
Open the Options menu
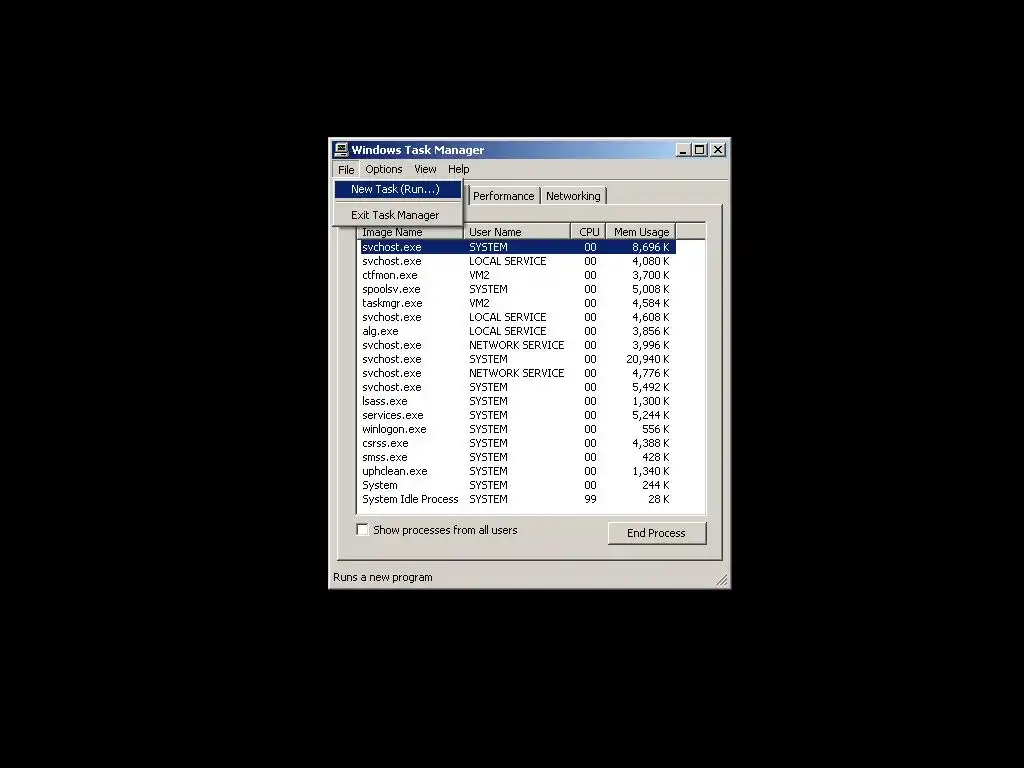pyautogui.click(x=383, y=169)
